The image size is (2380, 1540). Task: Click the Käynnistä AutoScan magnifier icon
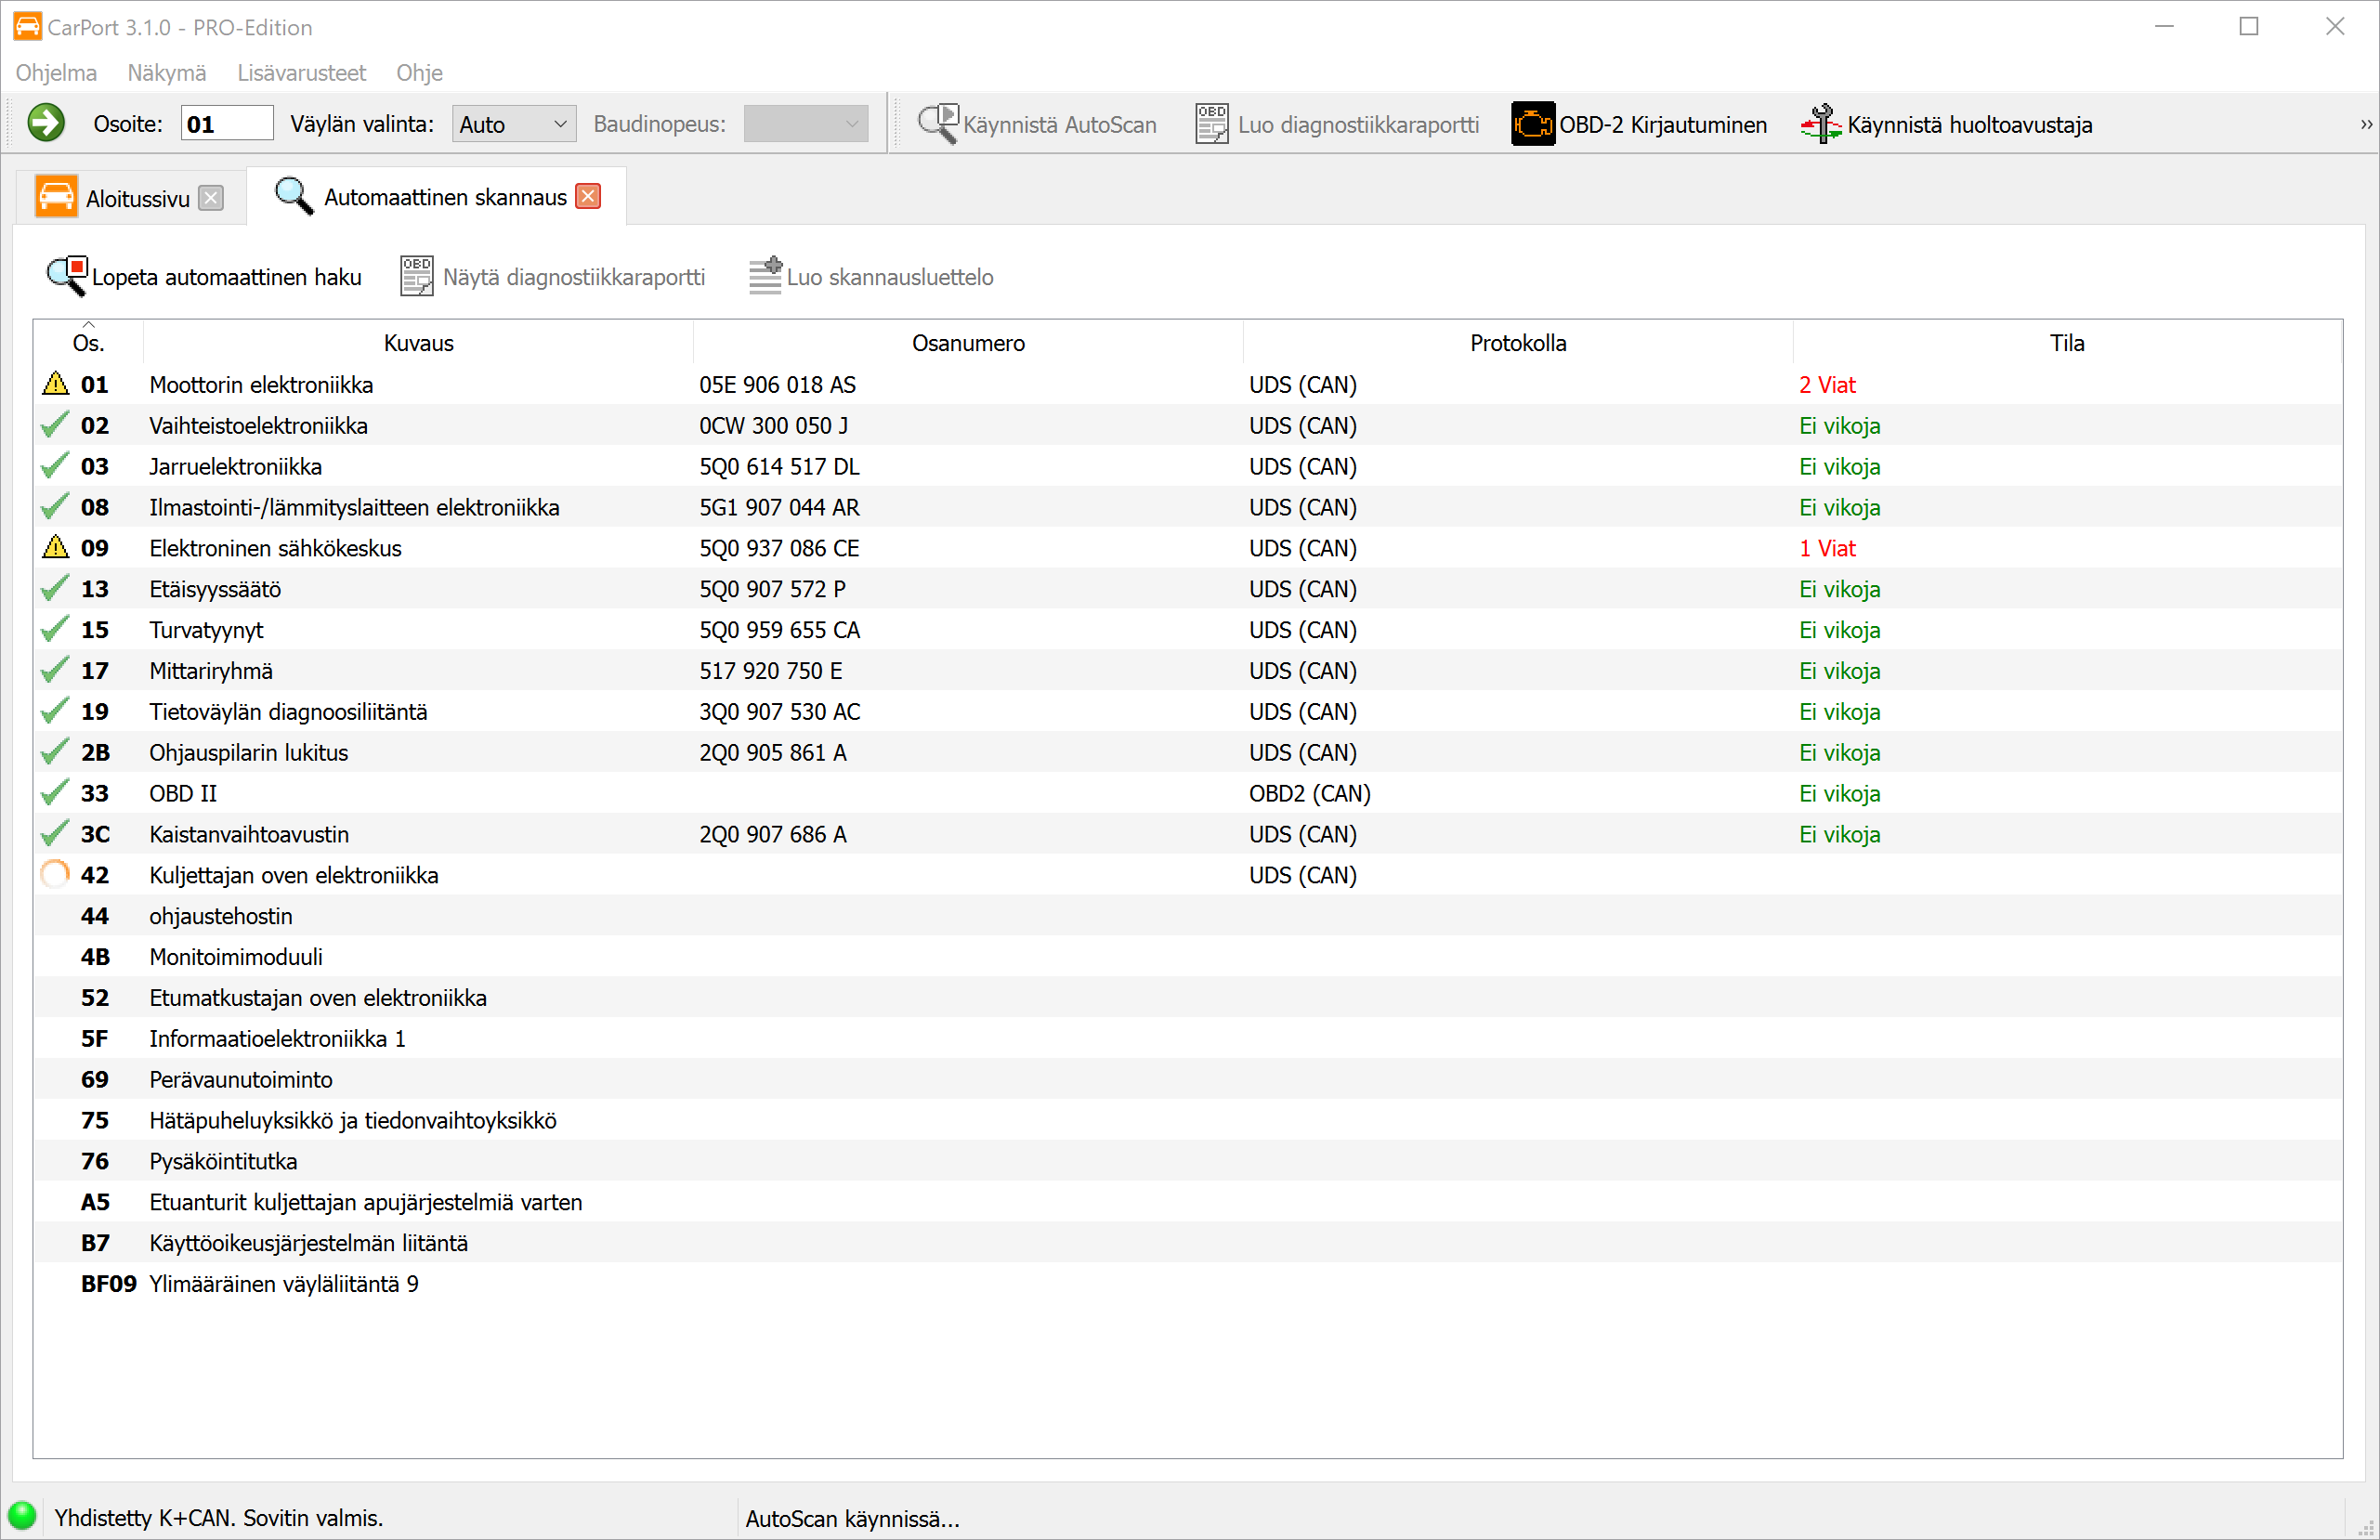pyautogui.click(x=937, y=123)
